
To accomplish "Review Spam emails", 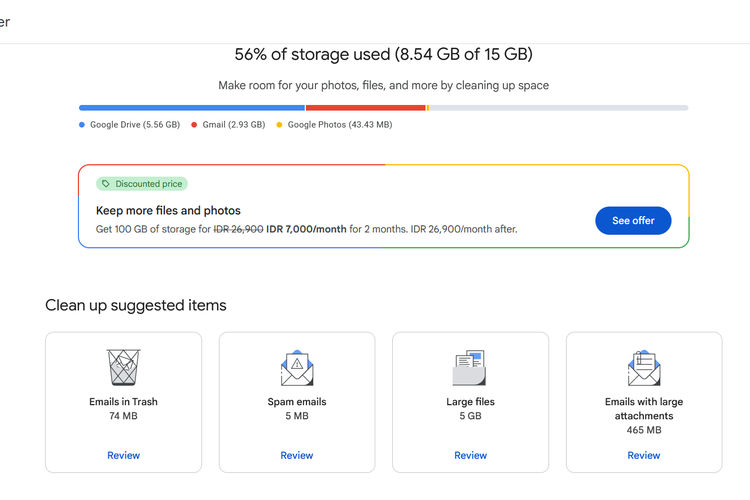I will click(x=297, y=455).
